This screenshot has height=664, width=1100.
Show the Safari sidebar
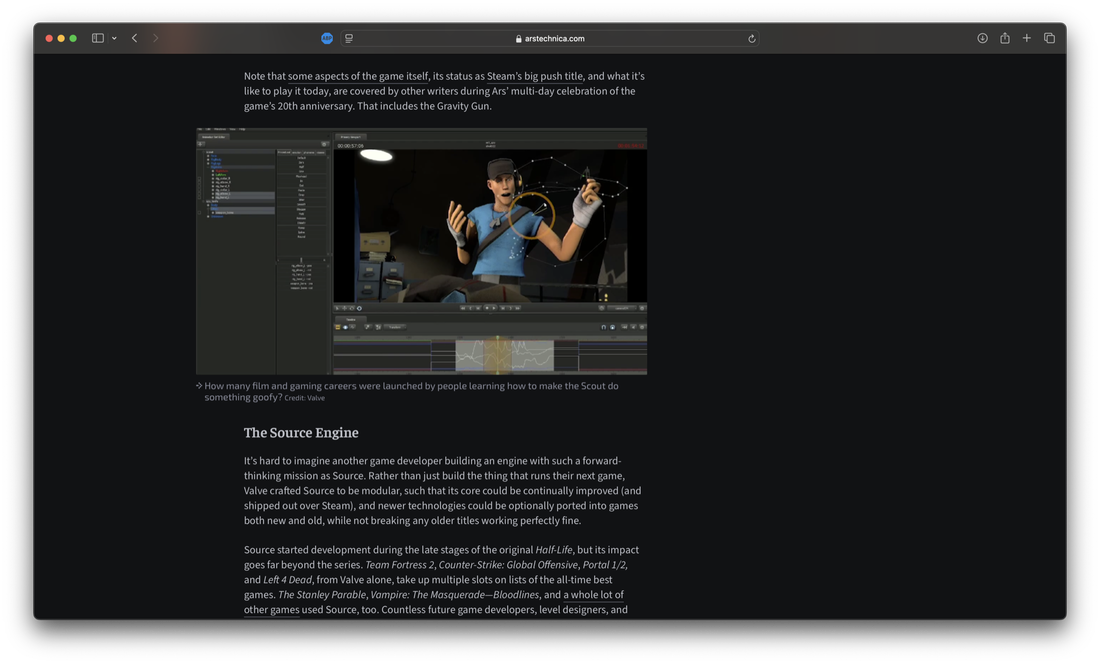[98, 39]
